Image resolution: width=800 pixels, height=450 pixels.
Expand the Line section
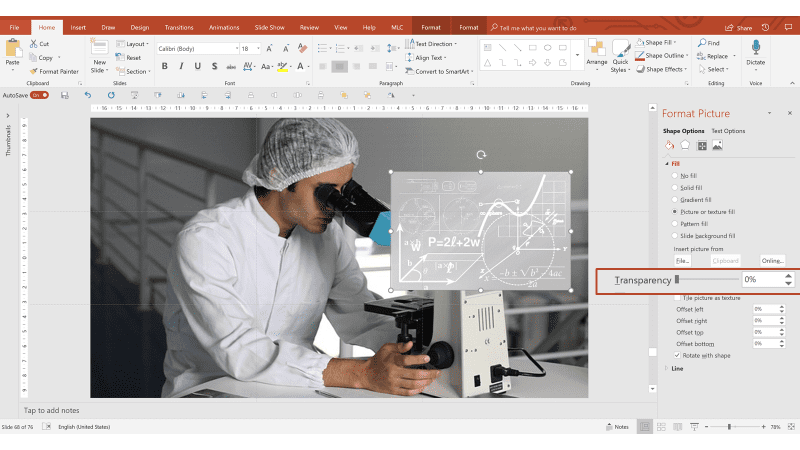point(667,368)
